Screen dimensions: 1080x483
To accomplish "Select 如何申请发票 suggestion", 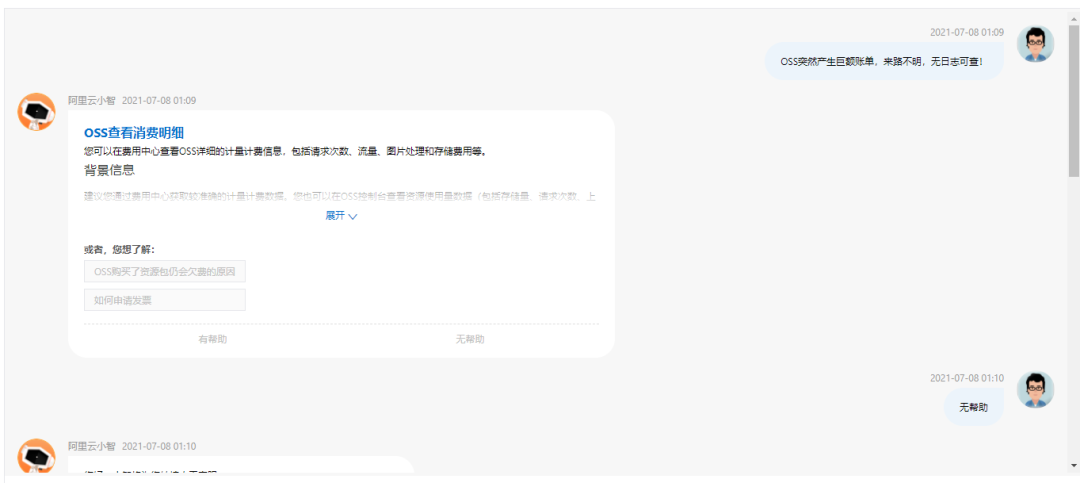I will tap(165, 300).
